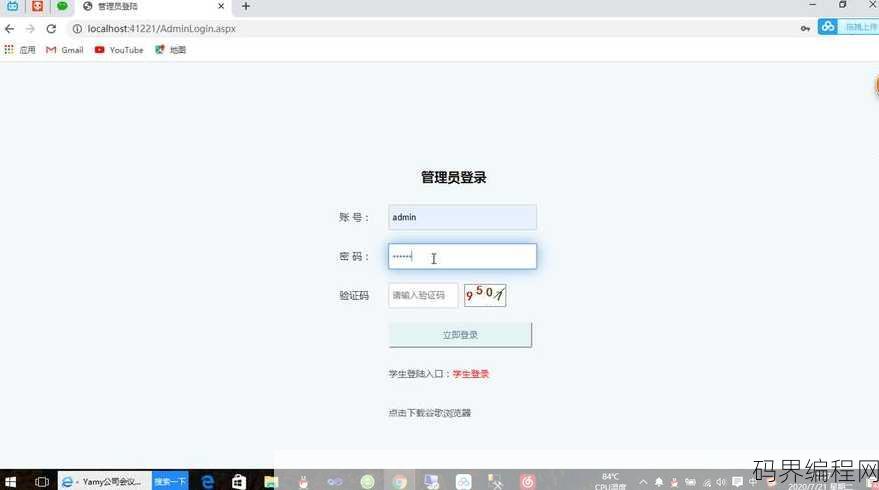Switch to the orange pinned tab

(37, 6)
